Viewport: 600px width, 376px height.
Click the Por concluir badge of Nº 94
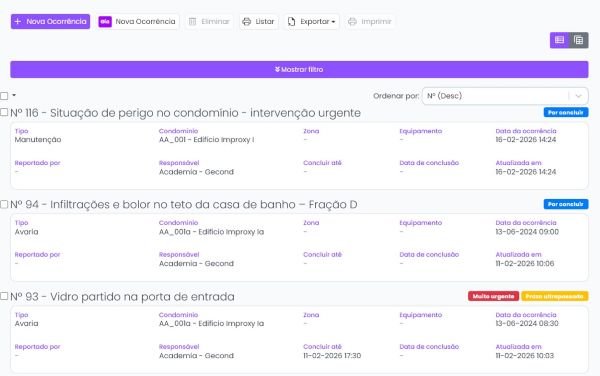(566, 204)
